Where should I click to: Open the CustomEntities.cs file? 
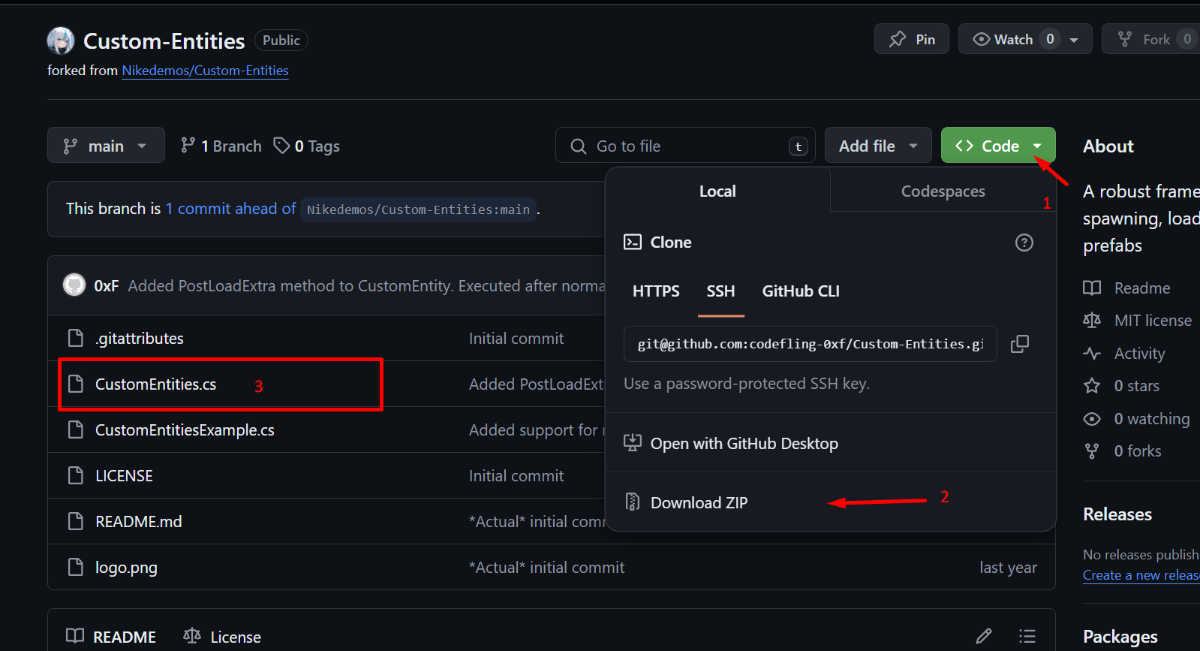pos(155,384)
